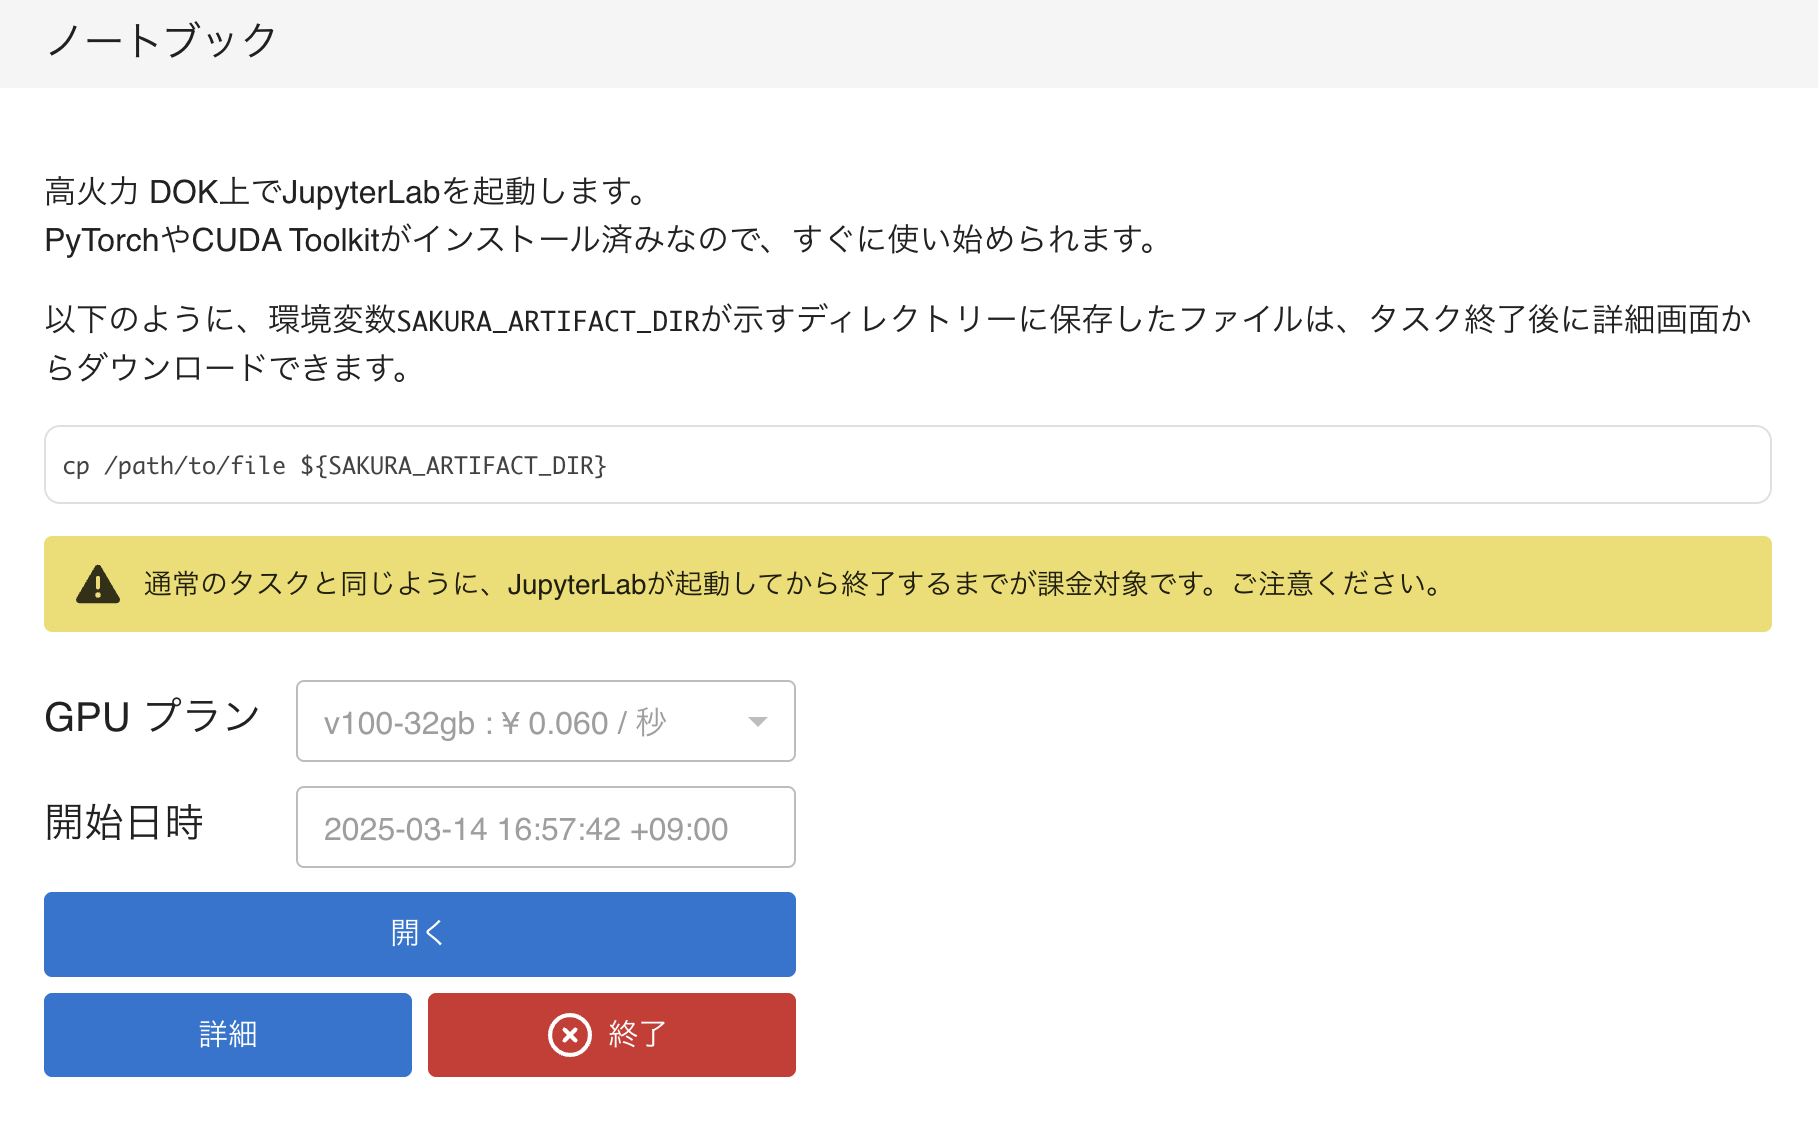Click the 開始日時 label
1818x1134 pixels.
pos(125,822)
